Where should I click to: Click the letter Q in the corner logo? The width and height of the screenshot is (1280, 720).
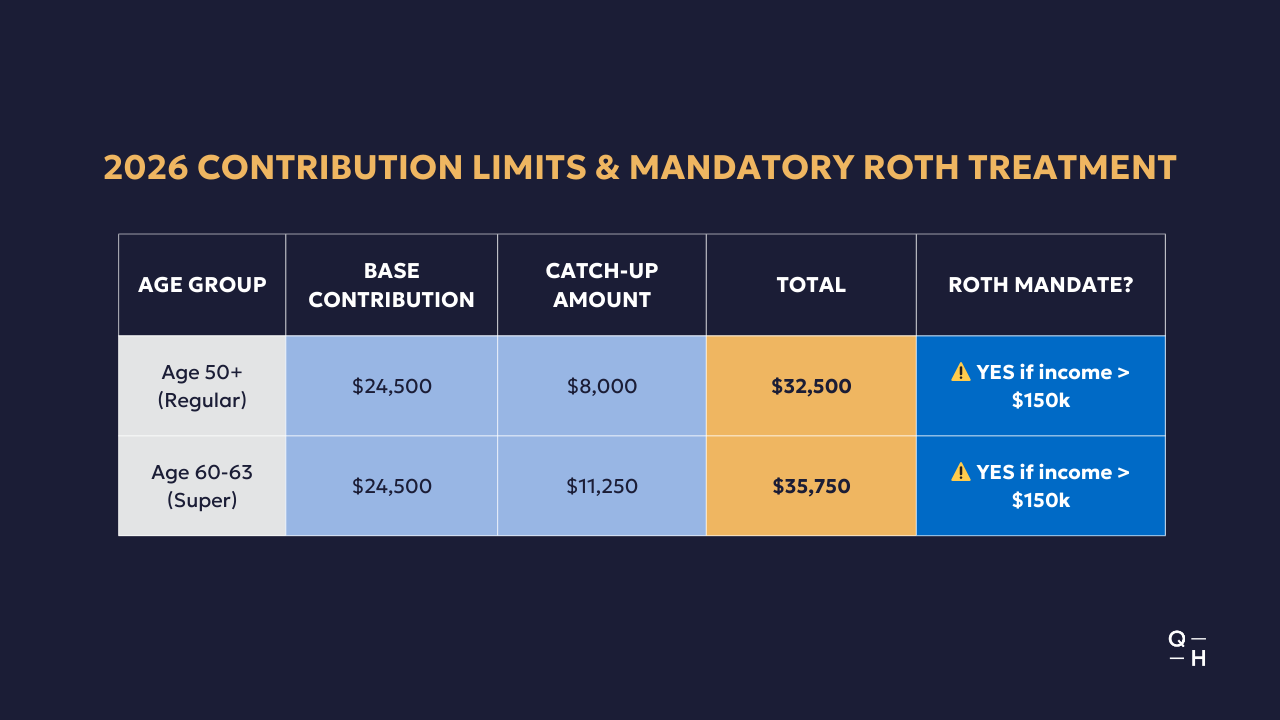point(1176,639)
